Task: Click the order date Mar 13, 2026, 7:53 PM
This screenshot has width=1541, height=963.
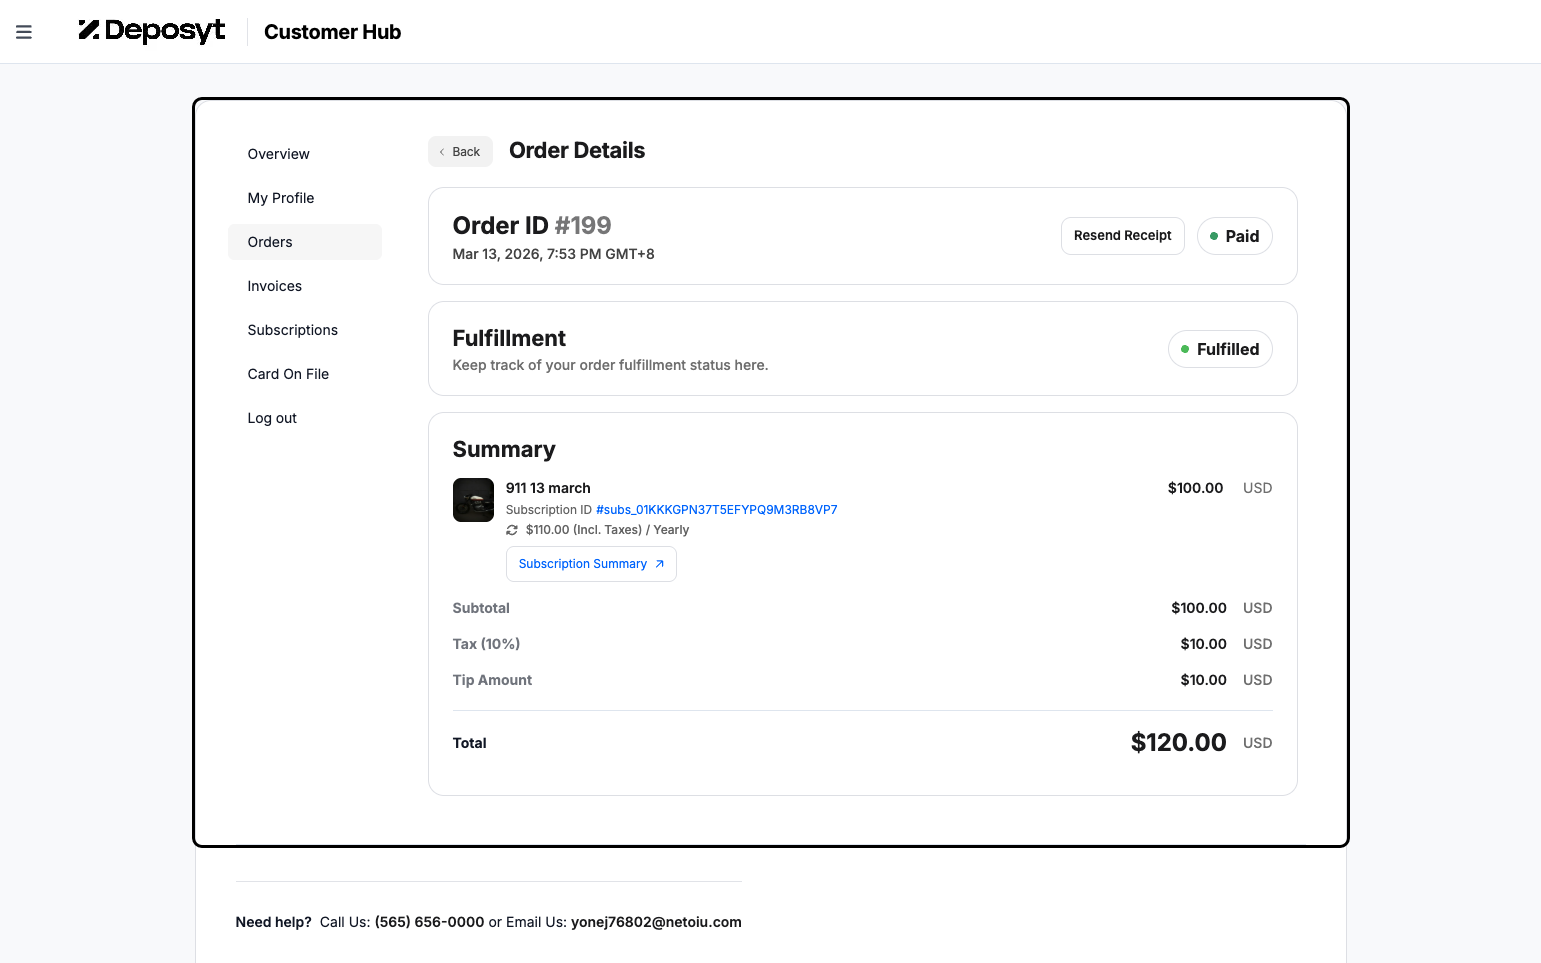Action: (553, 254)
